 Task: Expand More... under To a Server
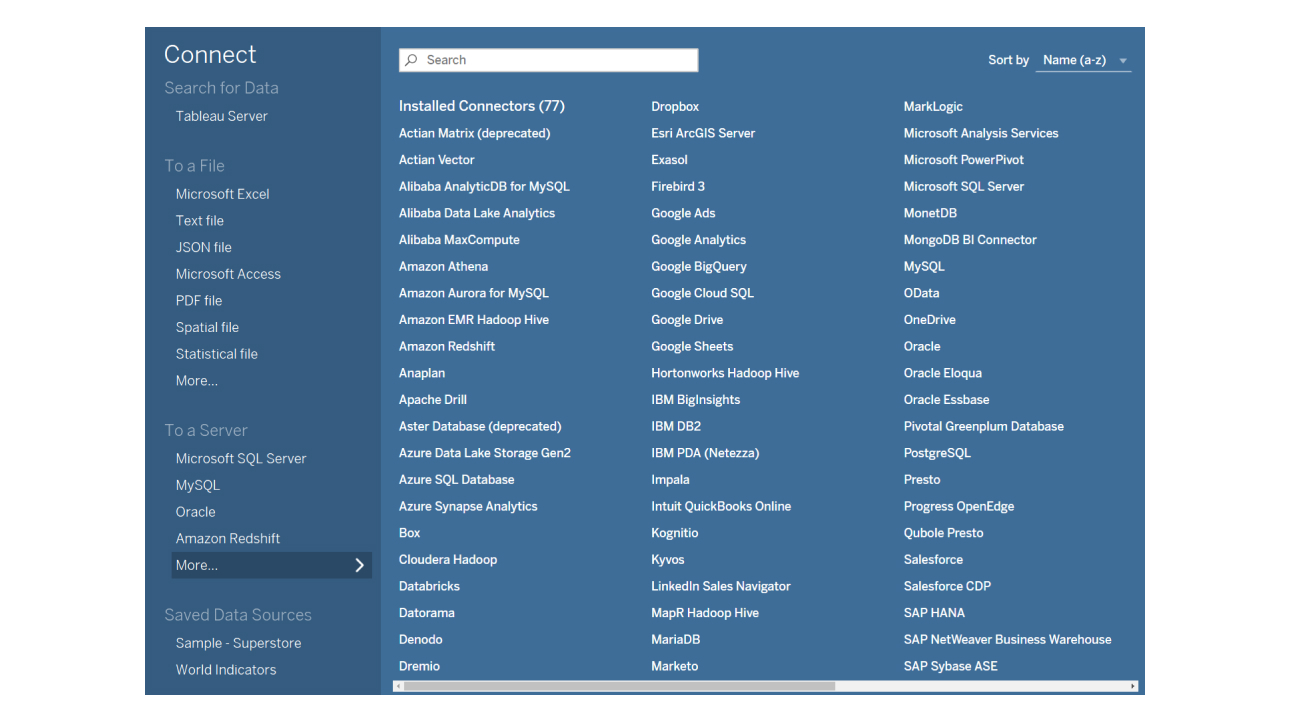click(x=272, y=565)
